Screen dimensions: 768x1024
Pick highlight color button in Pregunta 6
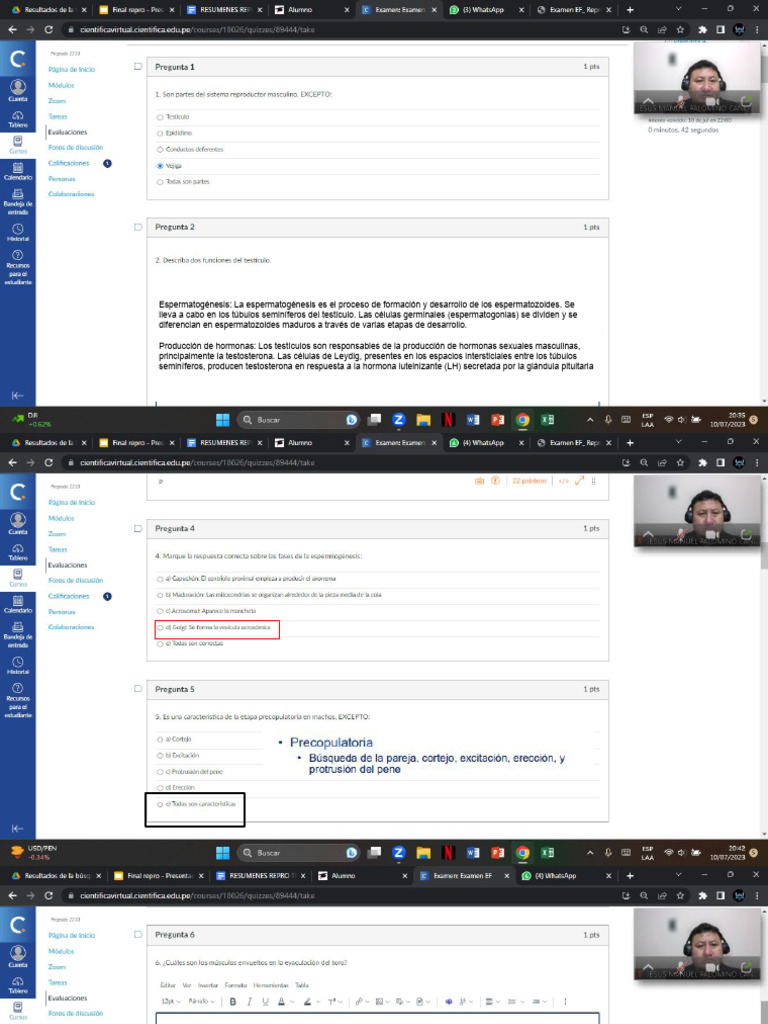[x=307, y=1001]
